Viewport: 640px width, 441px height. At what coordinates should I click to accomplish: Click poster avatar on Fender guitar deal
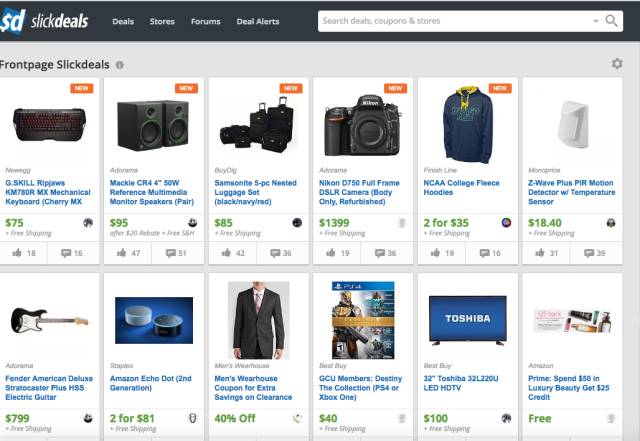pos(88,418)
